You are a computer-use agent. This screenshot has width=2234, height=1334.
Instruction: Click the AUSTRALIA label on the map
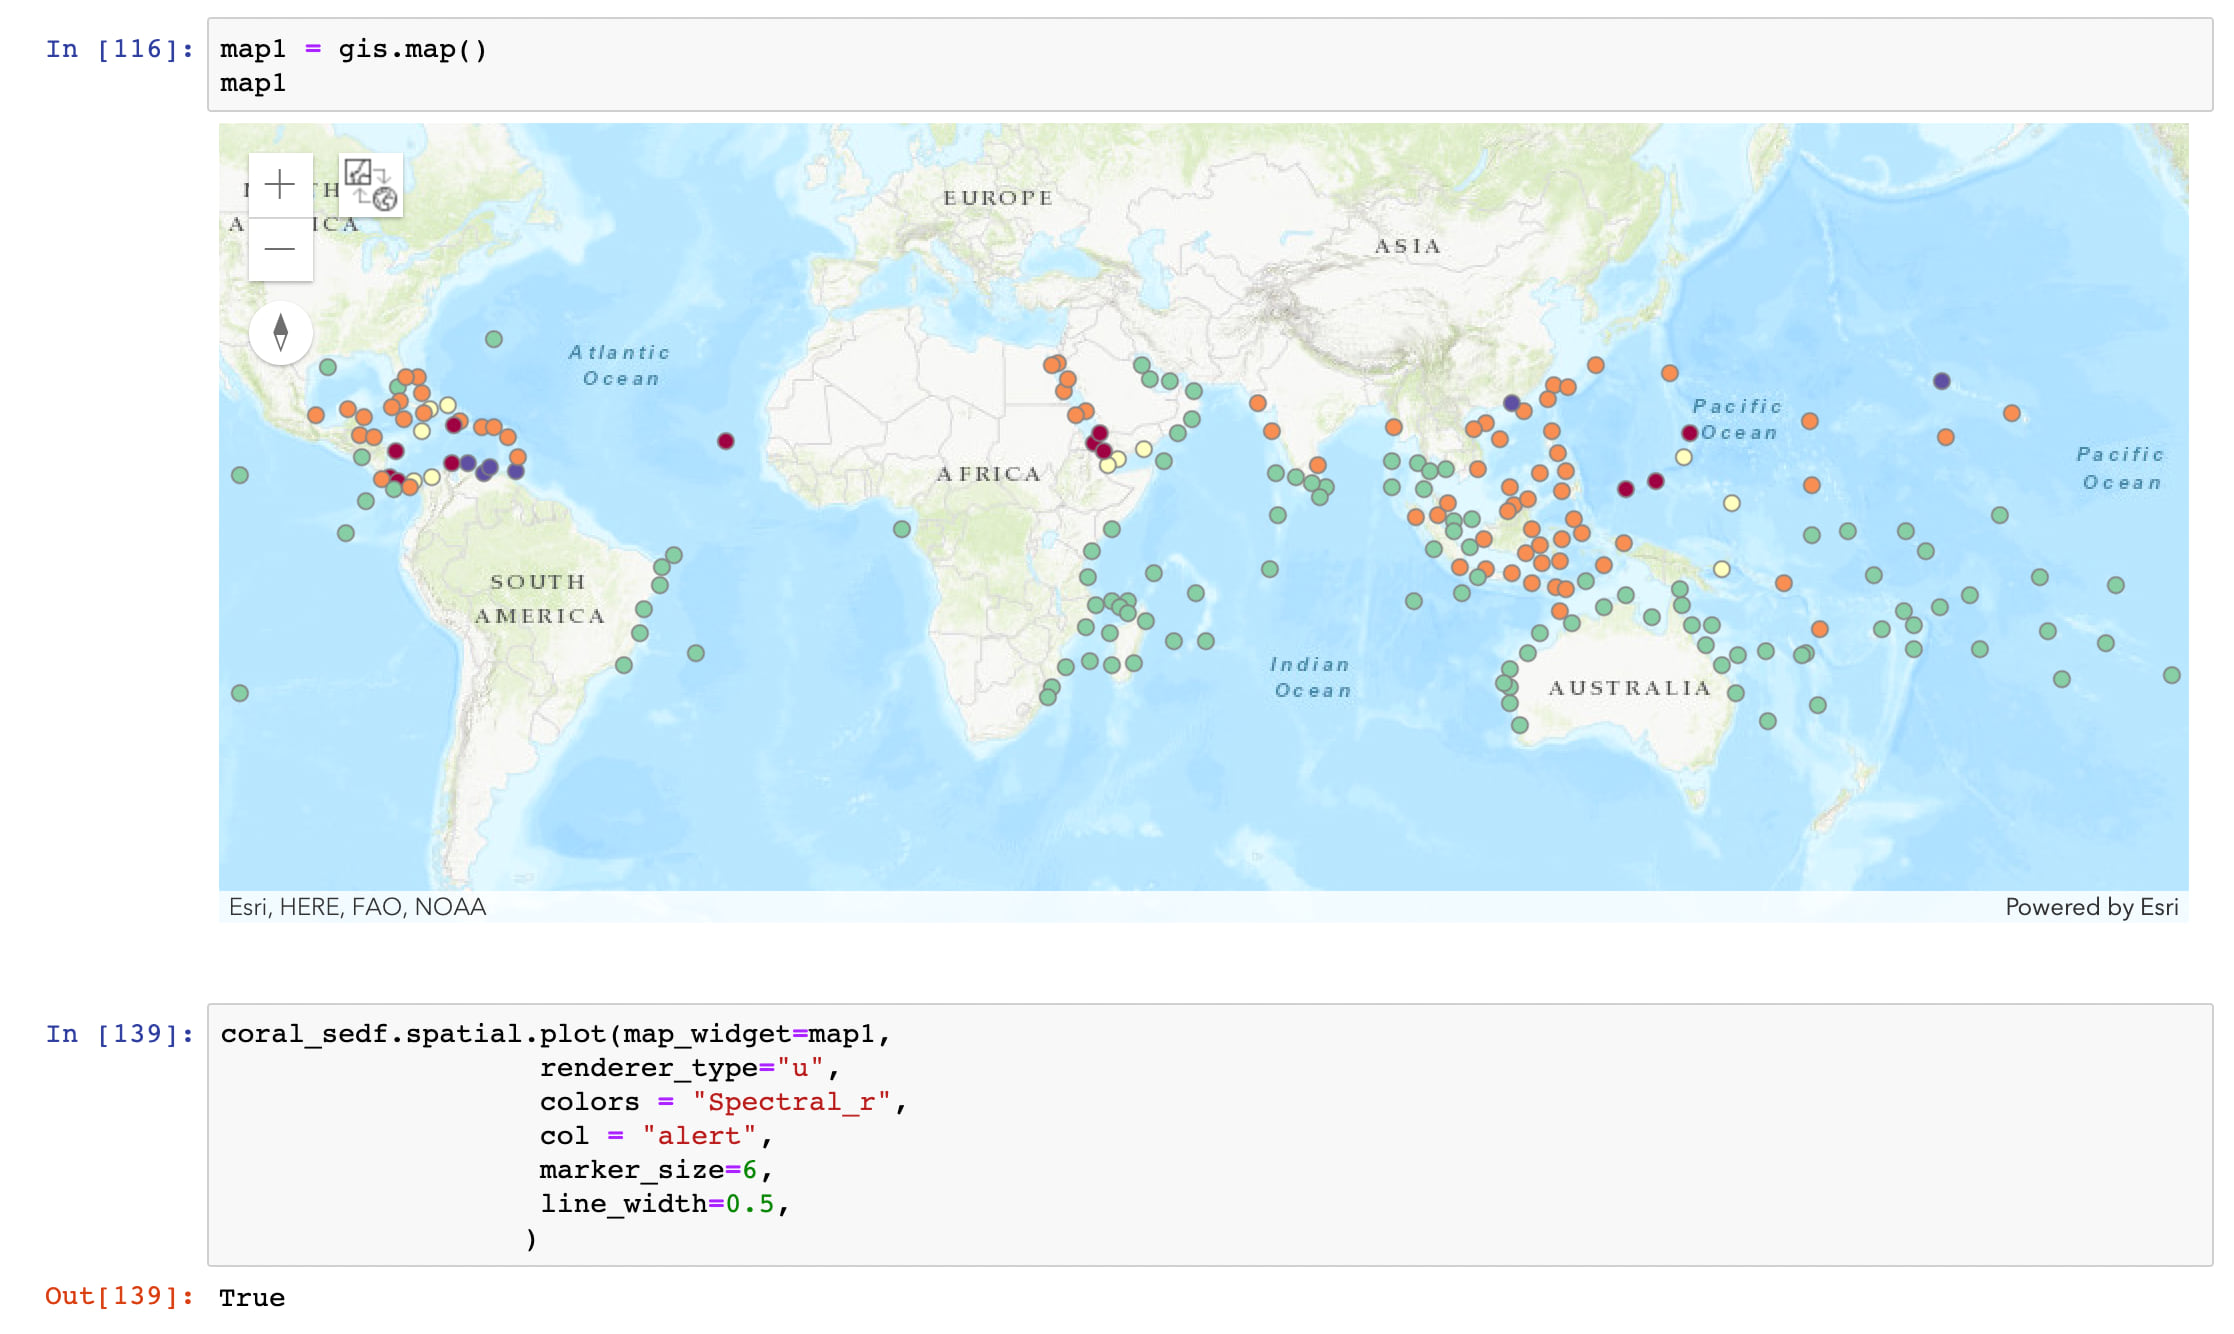[x=1629, y=688]
